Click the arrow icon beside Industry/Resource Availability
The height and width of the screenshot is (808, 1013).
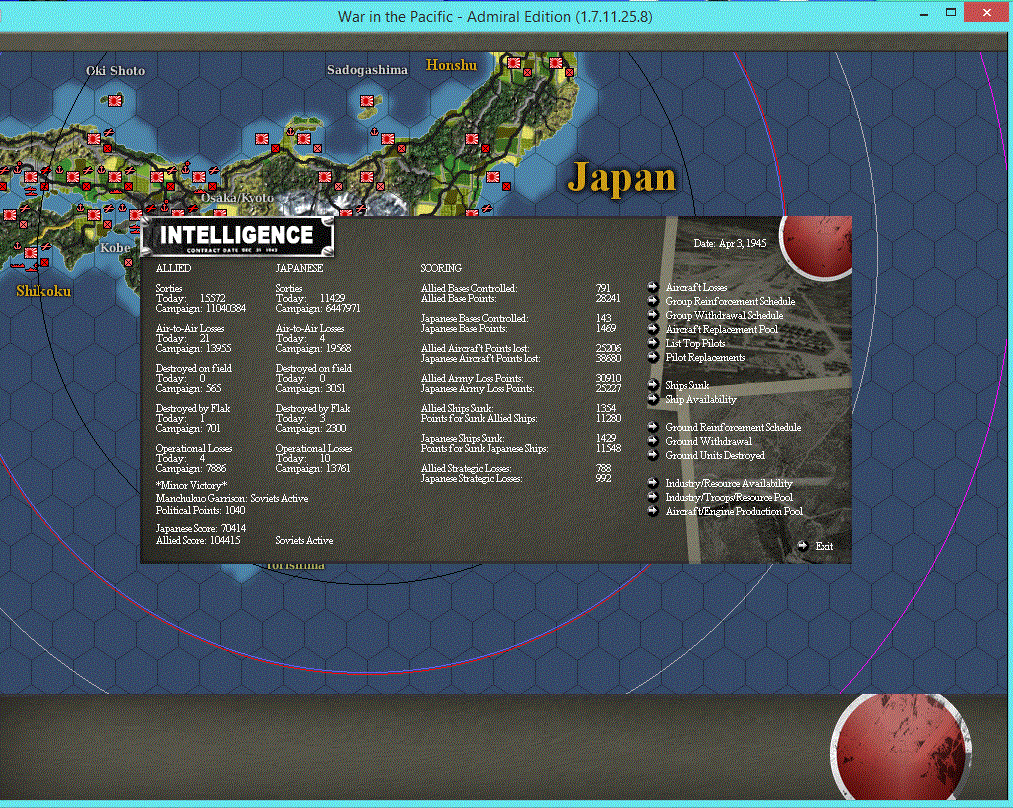[x=653, y=482]
